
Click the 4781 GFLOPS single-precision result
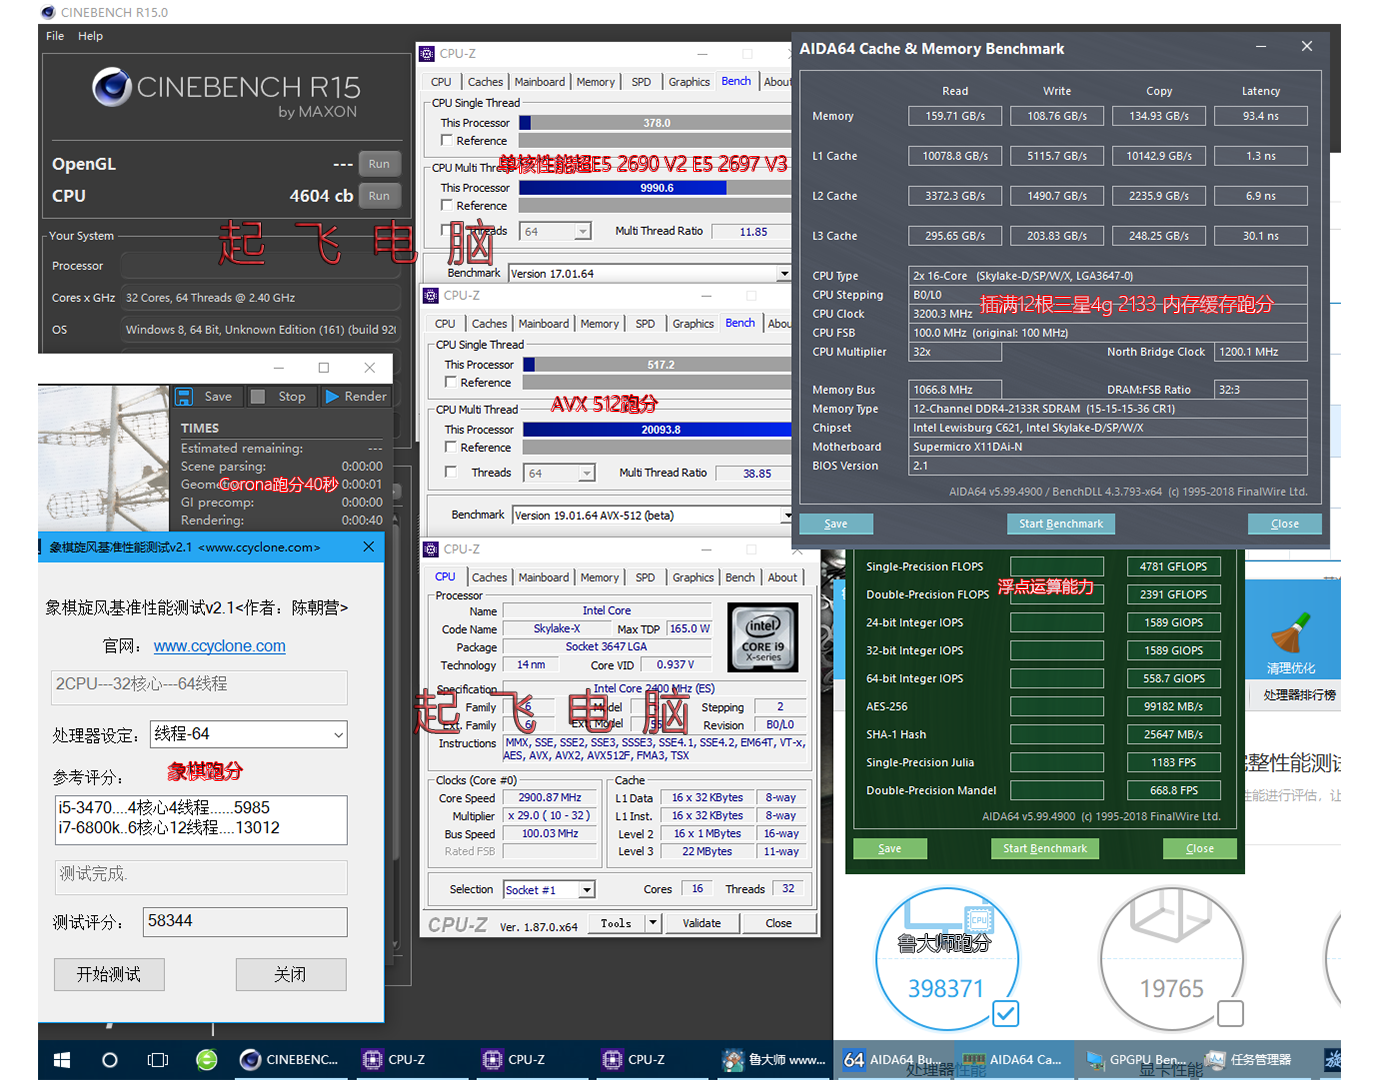click(1173, 567)
